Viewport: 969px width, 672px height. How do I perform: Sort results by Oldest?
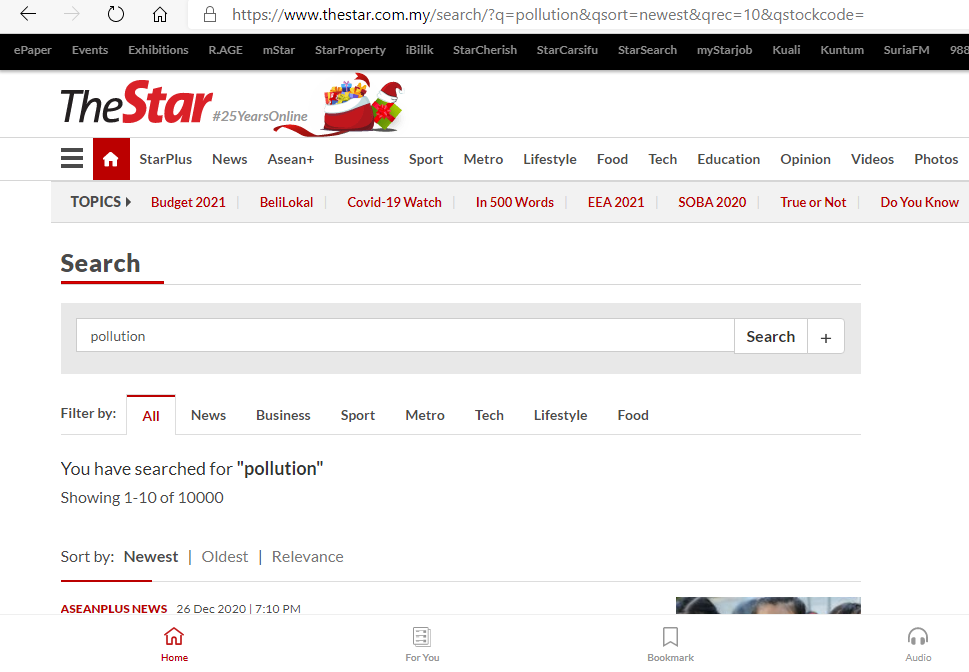(x=224, y=556)
